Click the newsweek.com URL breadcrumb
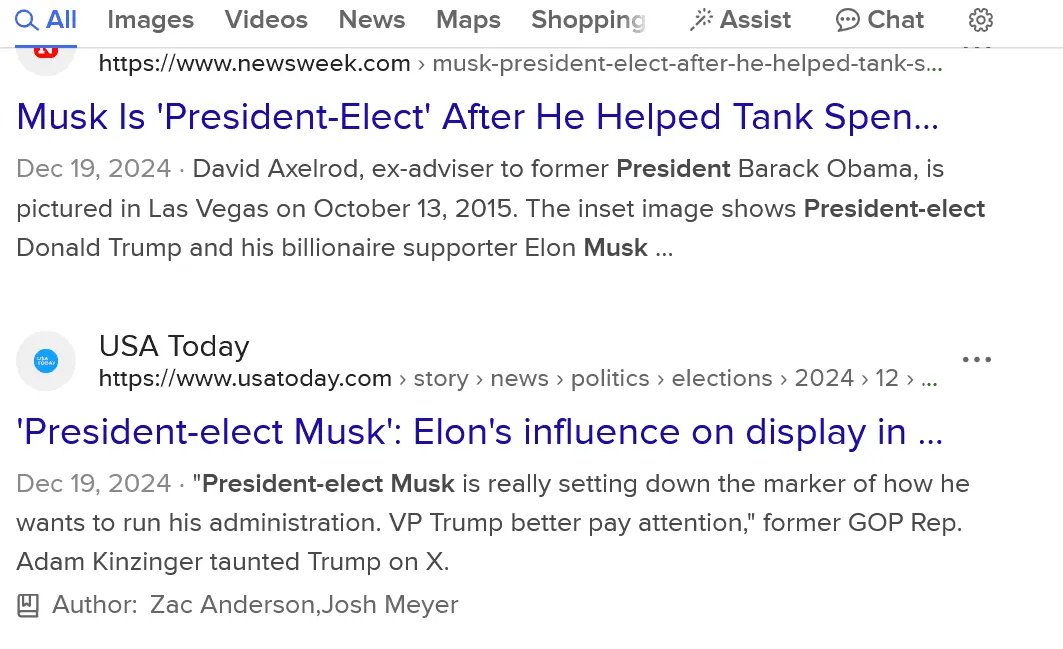The image size is (1063, 649). (255, 64)
